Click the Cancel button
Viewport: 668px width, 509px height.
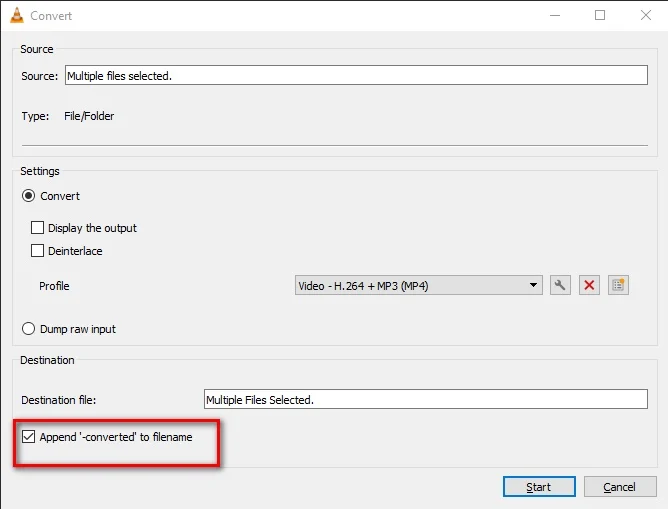(620, 486)
